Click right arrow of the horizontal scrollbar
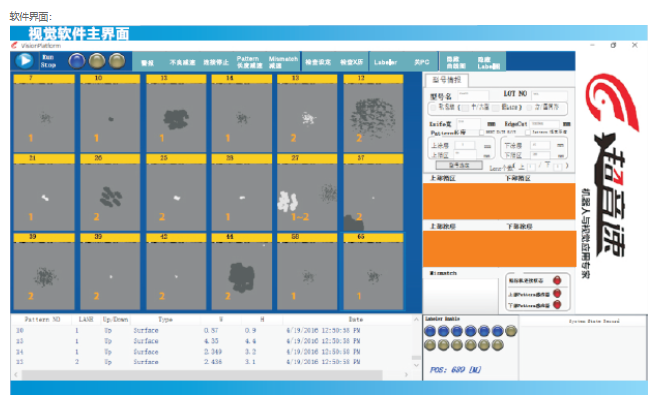 click(x=407, y=375)
